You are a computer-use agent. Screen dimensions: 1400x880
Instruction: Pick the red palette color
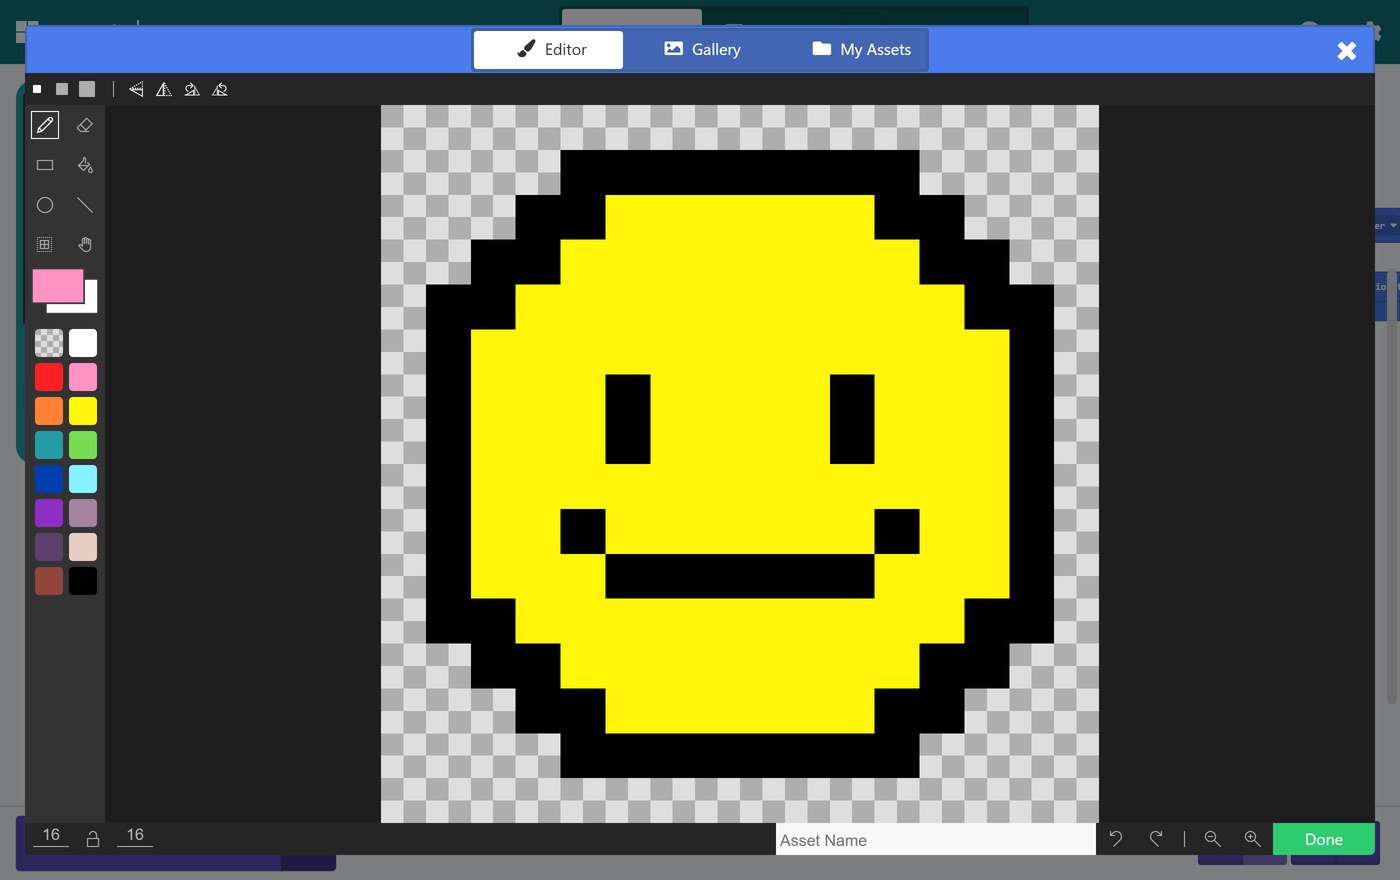click(49, 377)
